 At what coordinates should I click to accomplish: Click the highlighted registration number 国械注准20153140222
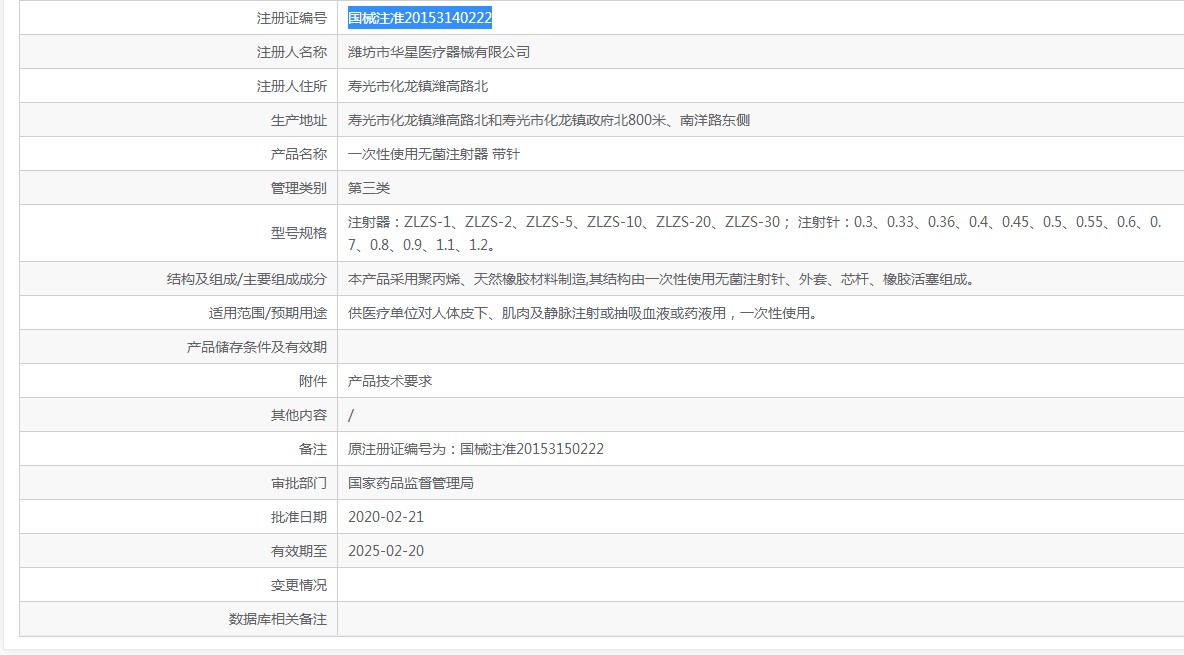pos(420,17)
